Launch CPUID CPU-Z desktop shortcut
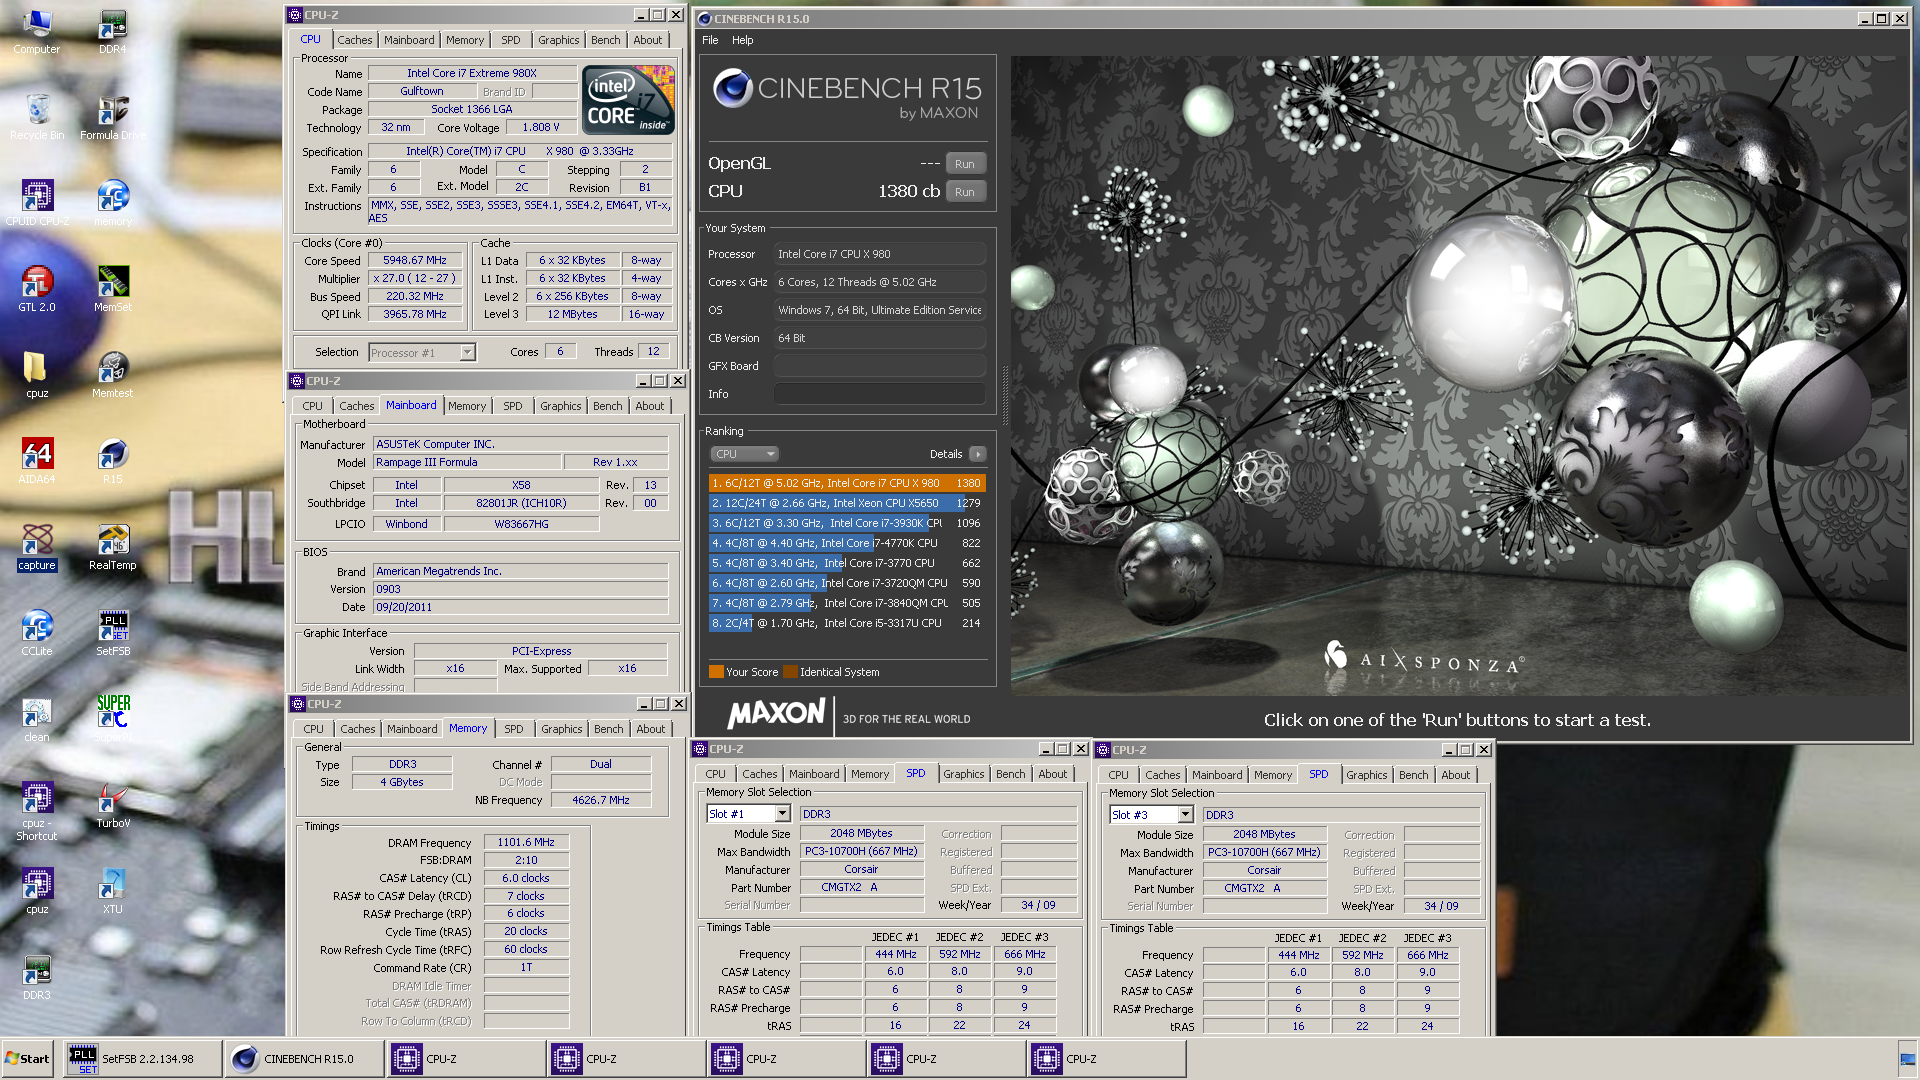Viewport: 1920px width, 1080px height. click(37, 203)
